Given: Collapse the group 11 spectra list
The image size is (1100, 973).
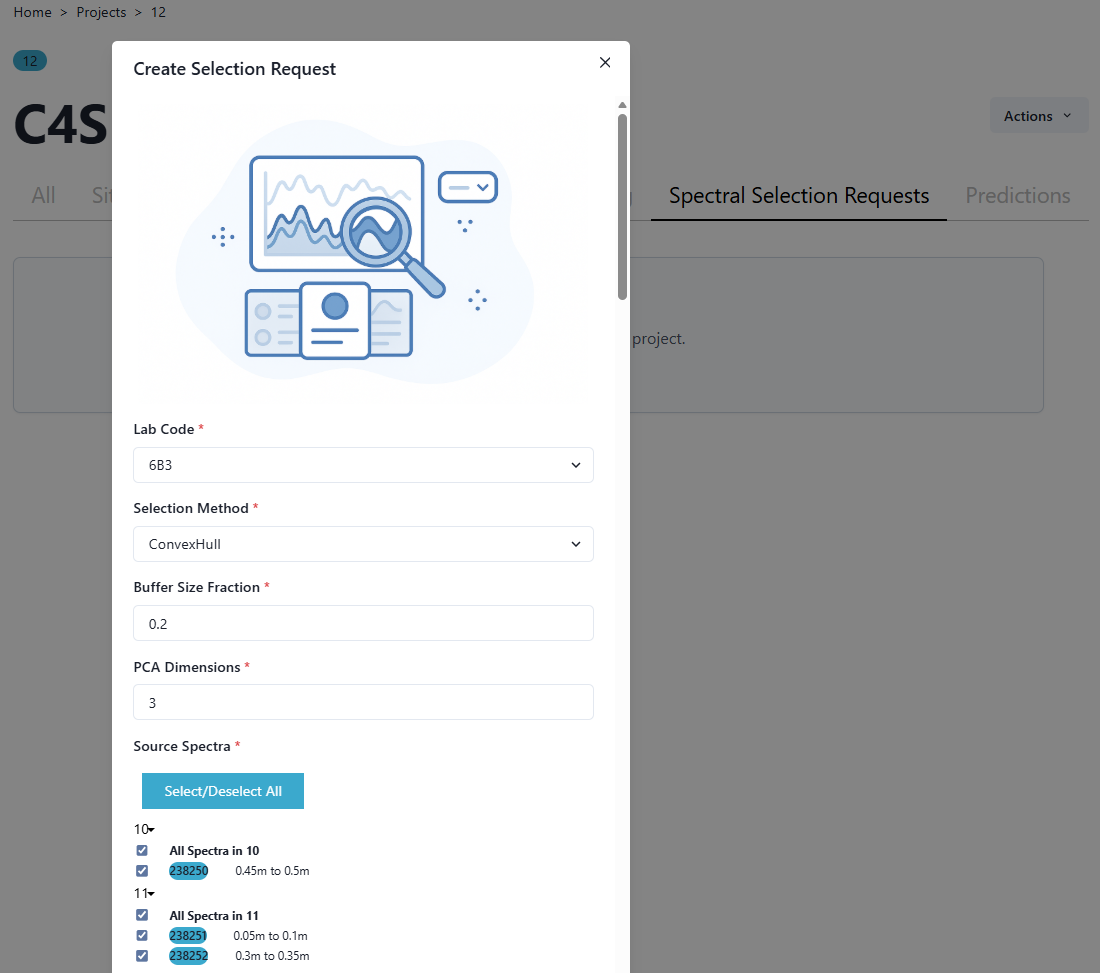Looking at the screenshot, I should (144, 894).
